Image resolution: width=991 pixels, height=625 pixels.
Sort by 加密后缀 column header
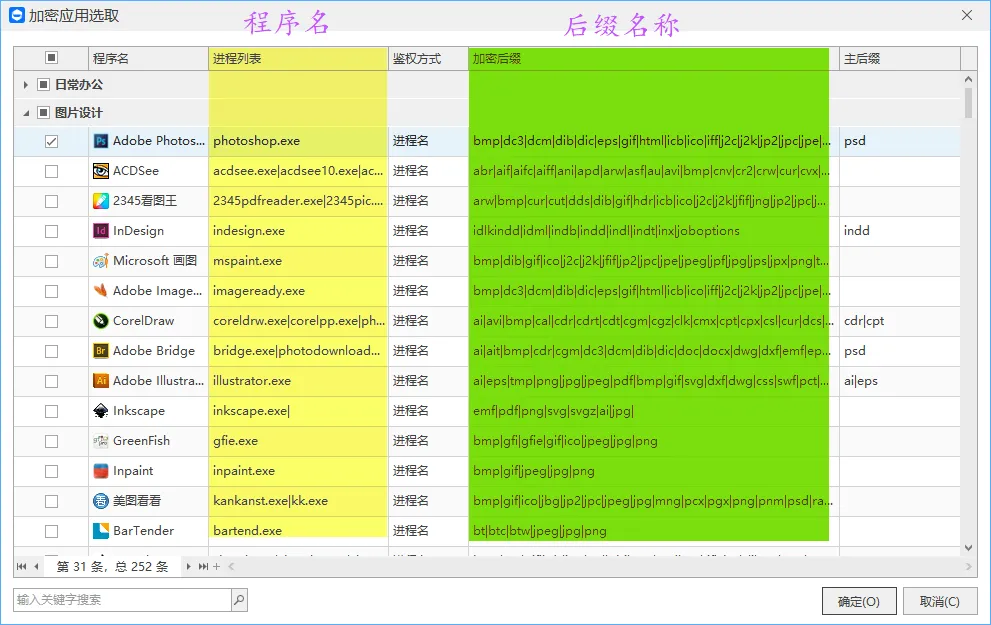tap(654, 59)
